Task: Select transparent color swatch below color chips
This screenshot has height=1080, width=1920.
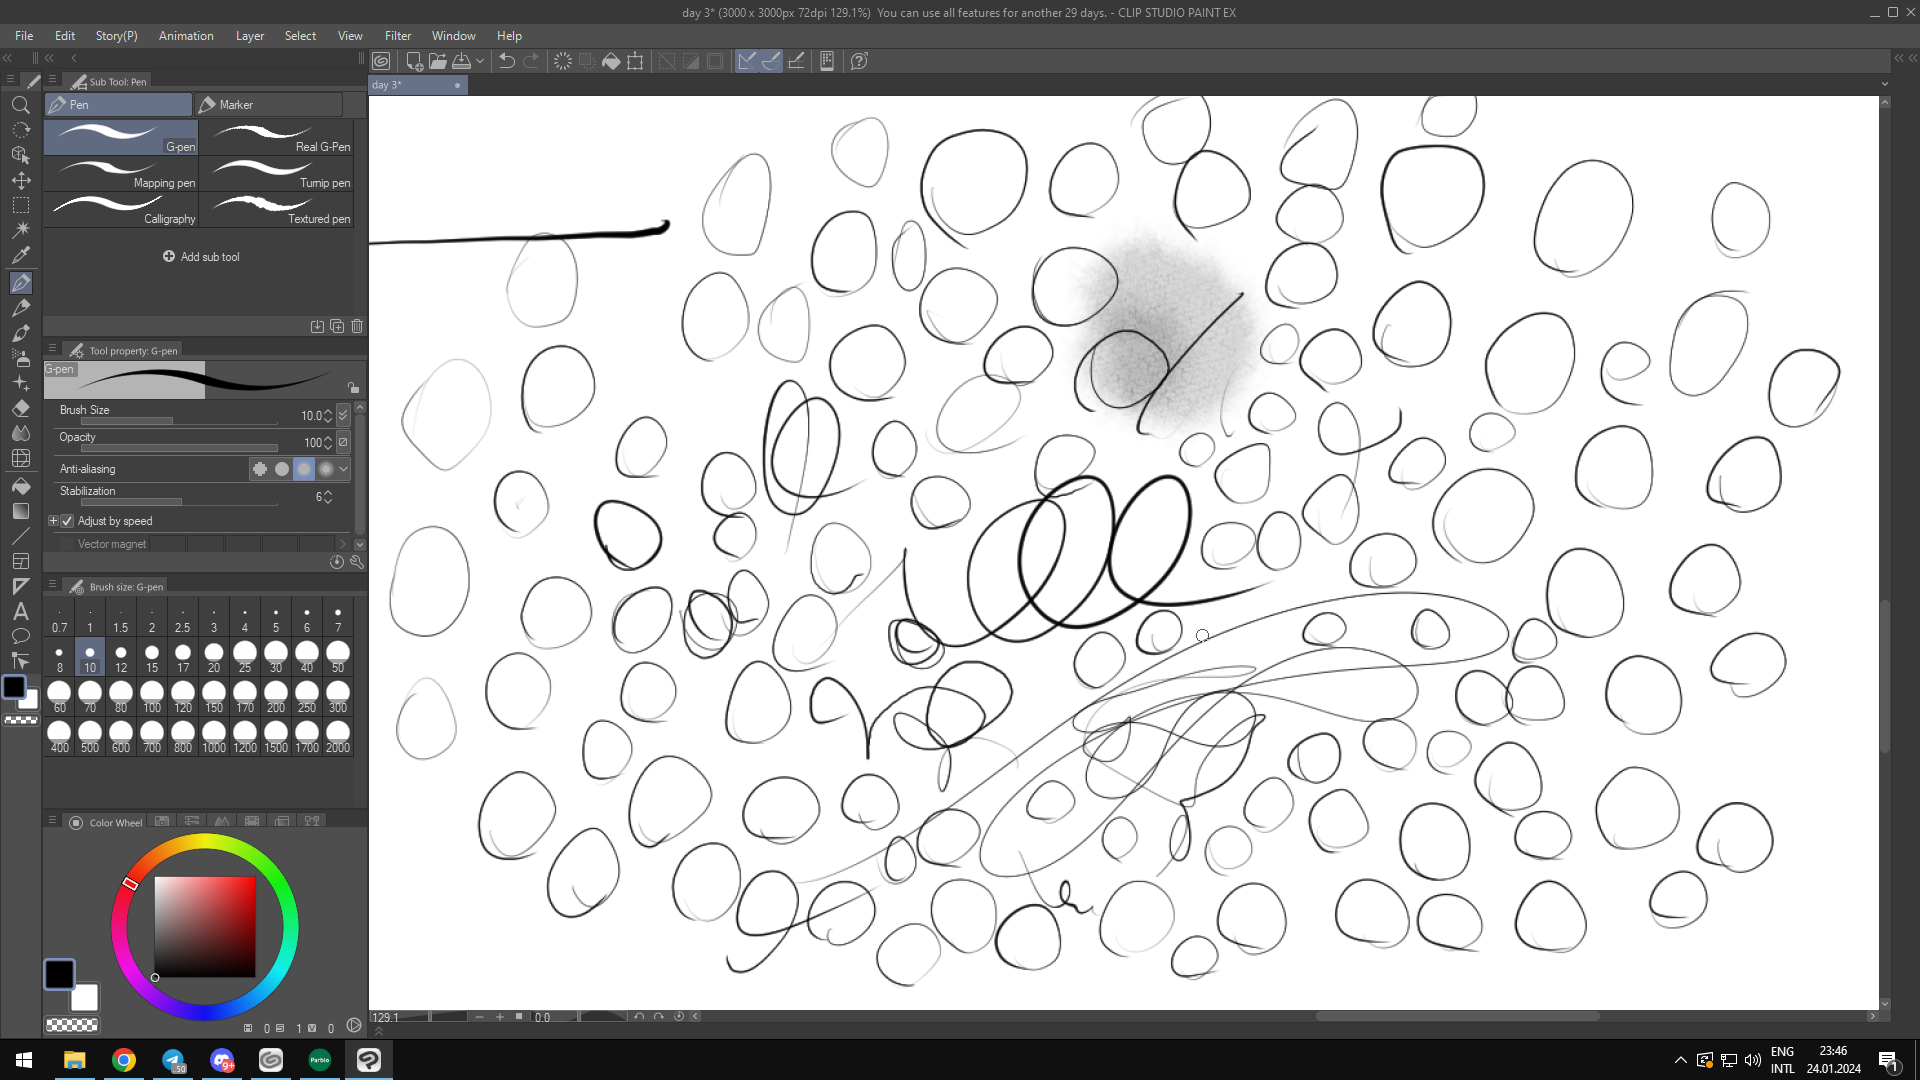Action: click(72, 1025)
